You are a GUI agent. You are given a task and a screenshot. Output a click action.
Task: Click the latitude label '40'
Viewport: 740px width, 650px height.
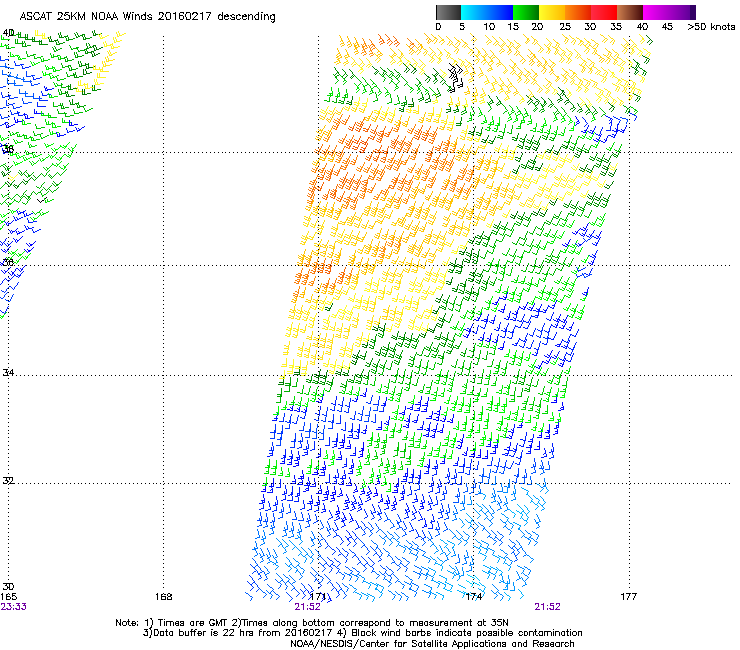[8, 33]
